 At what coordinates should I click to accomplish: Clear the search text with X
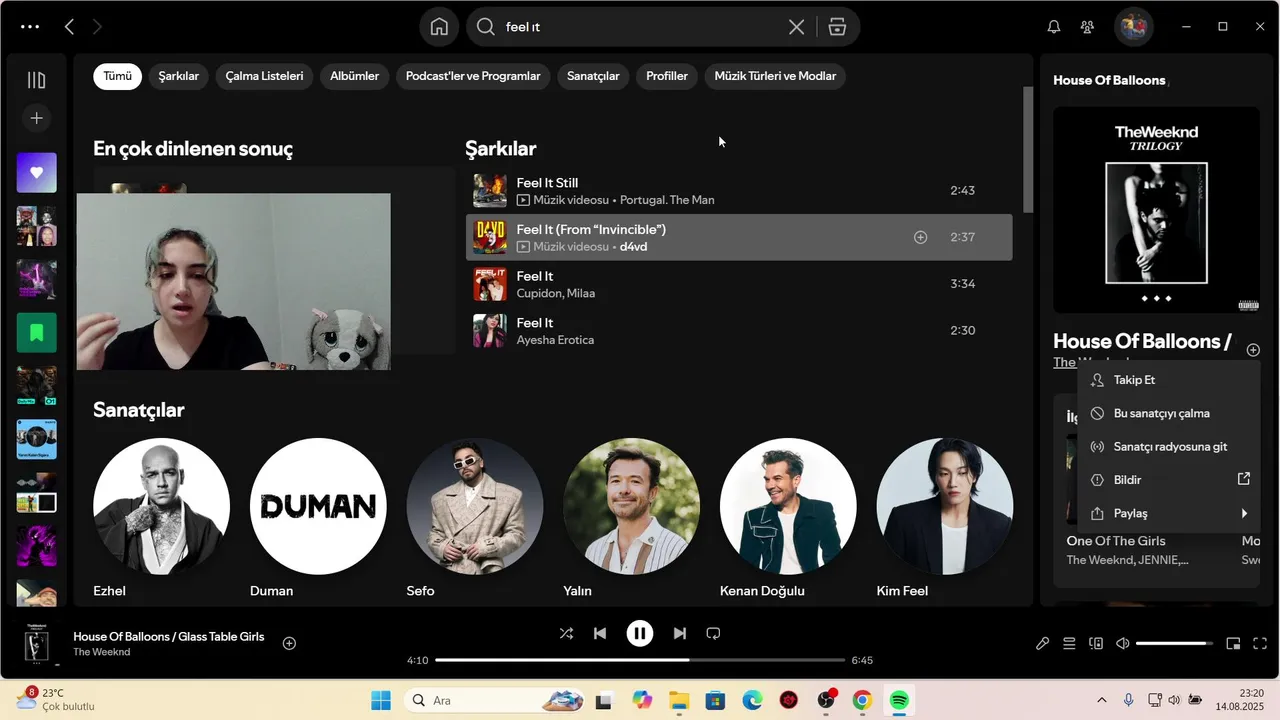tap(796, 27)
